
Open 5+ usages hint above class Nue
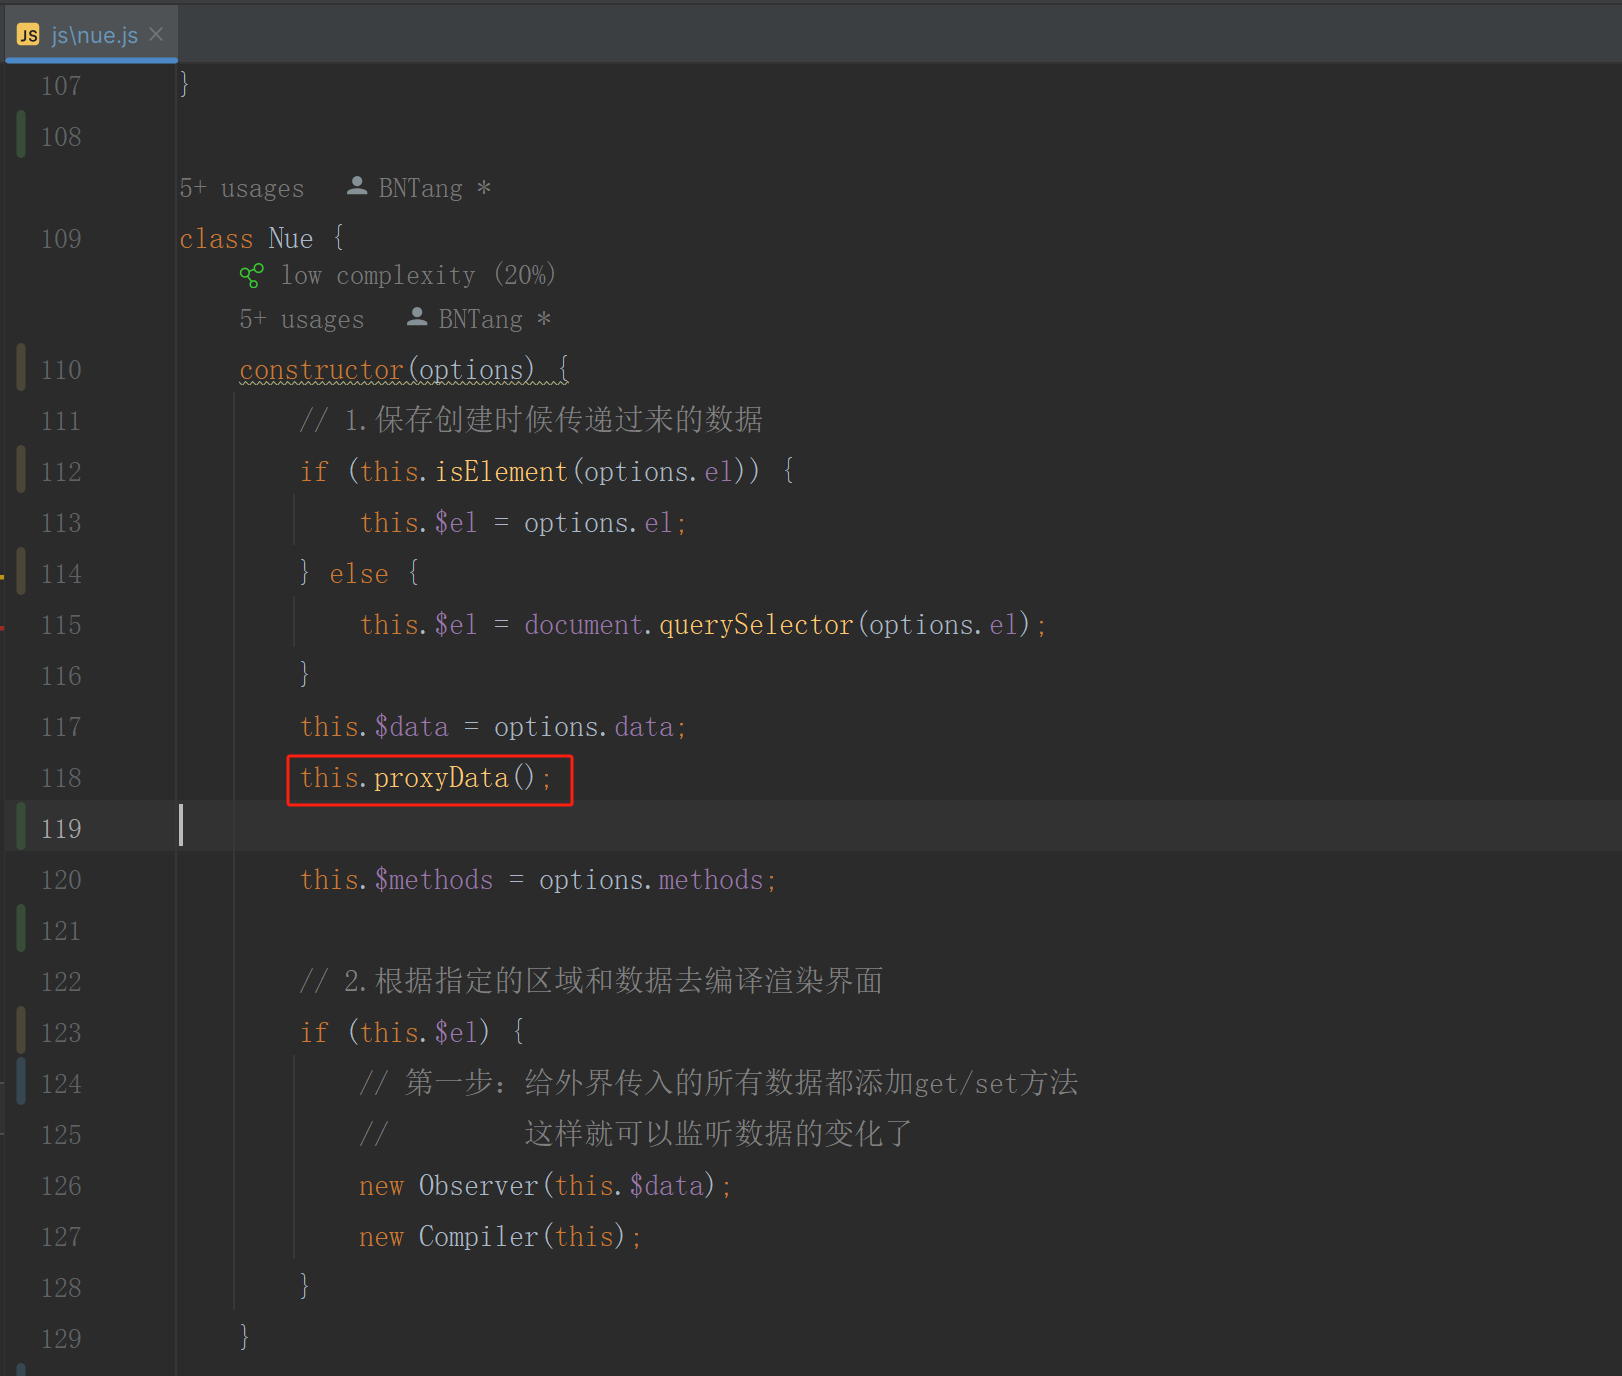pyautogui.click(x=242, y=188)
